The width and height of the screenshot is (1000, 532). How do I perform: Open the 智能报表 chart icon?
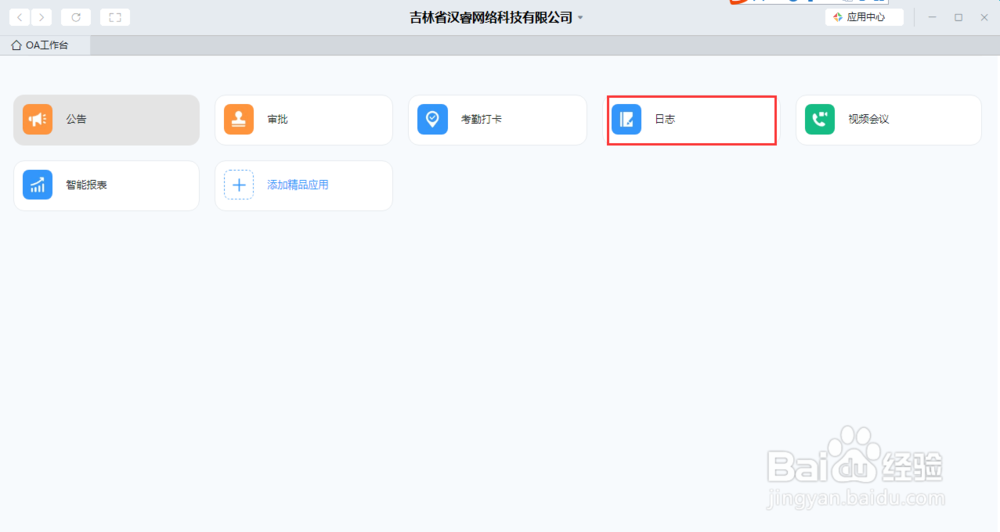[x=38, y=185]
